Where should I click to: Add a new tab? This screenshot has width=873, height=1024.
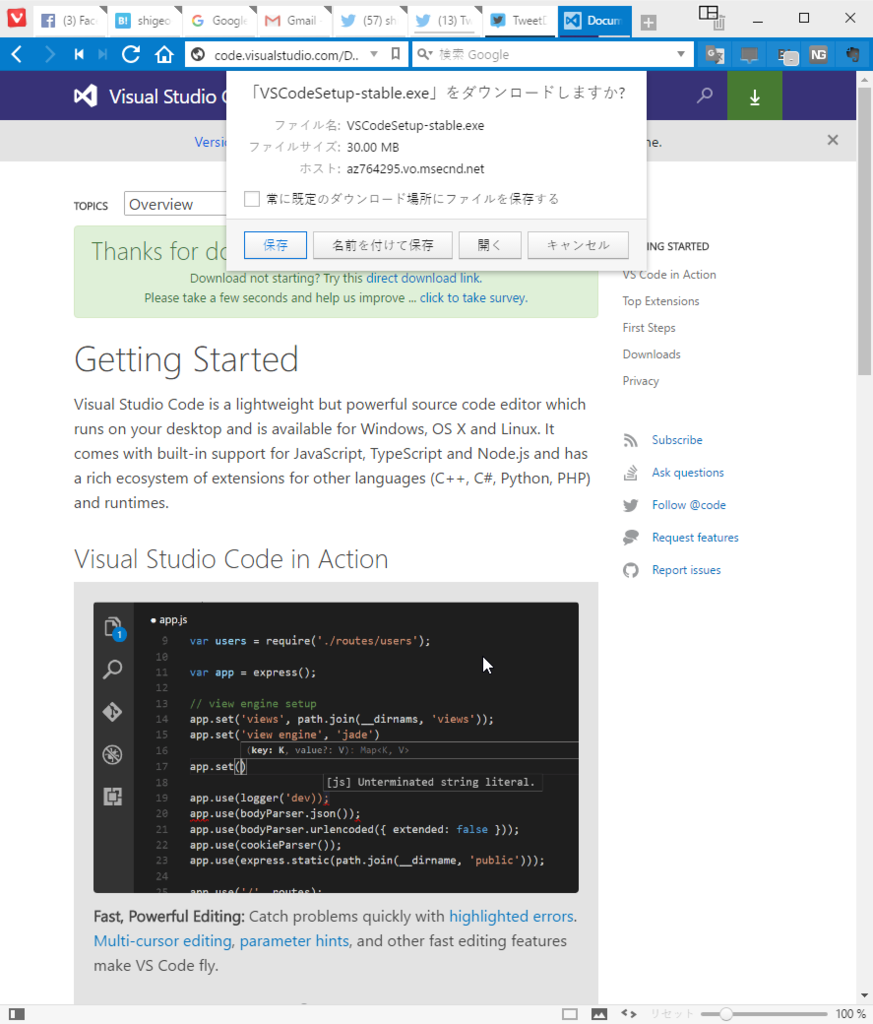coord(648,23)
